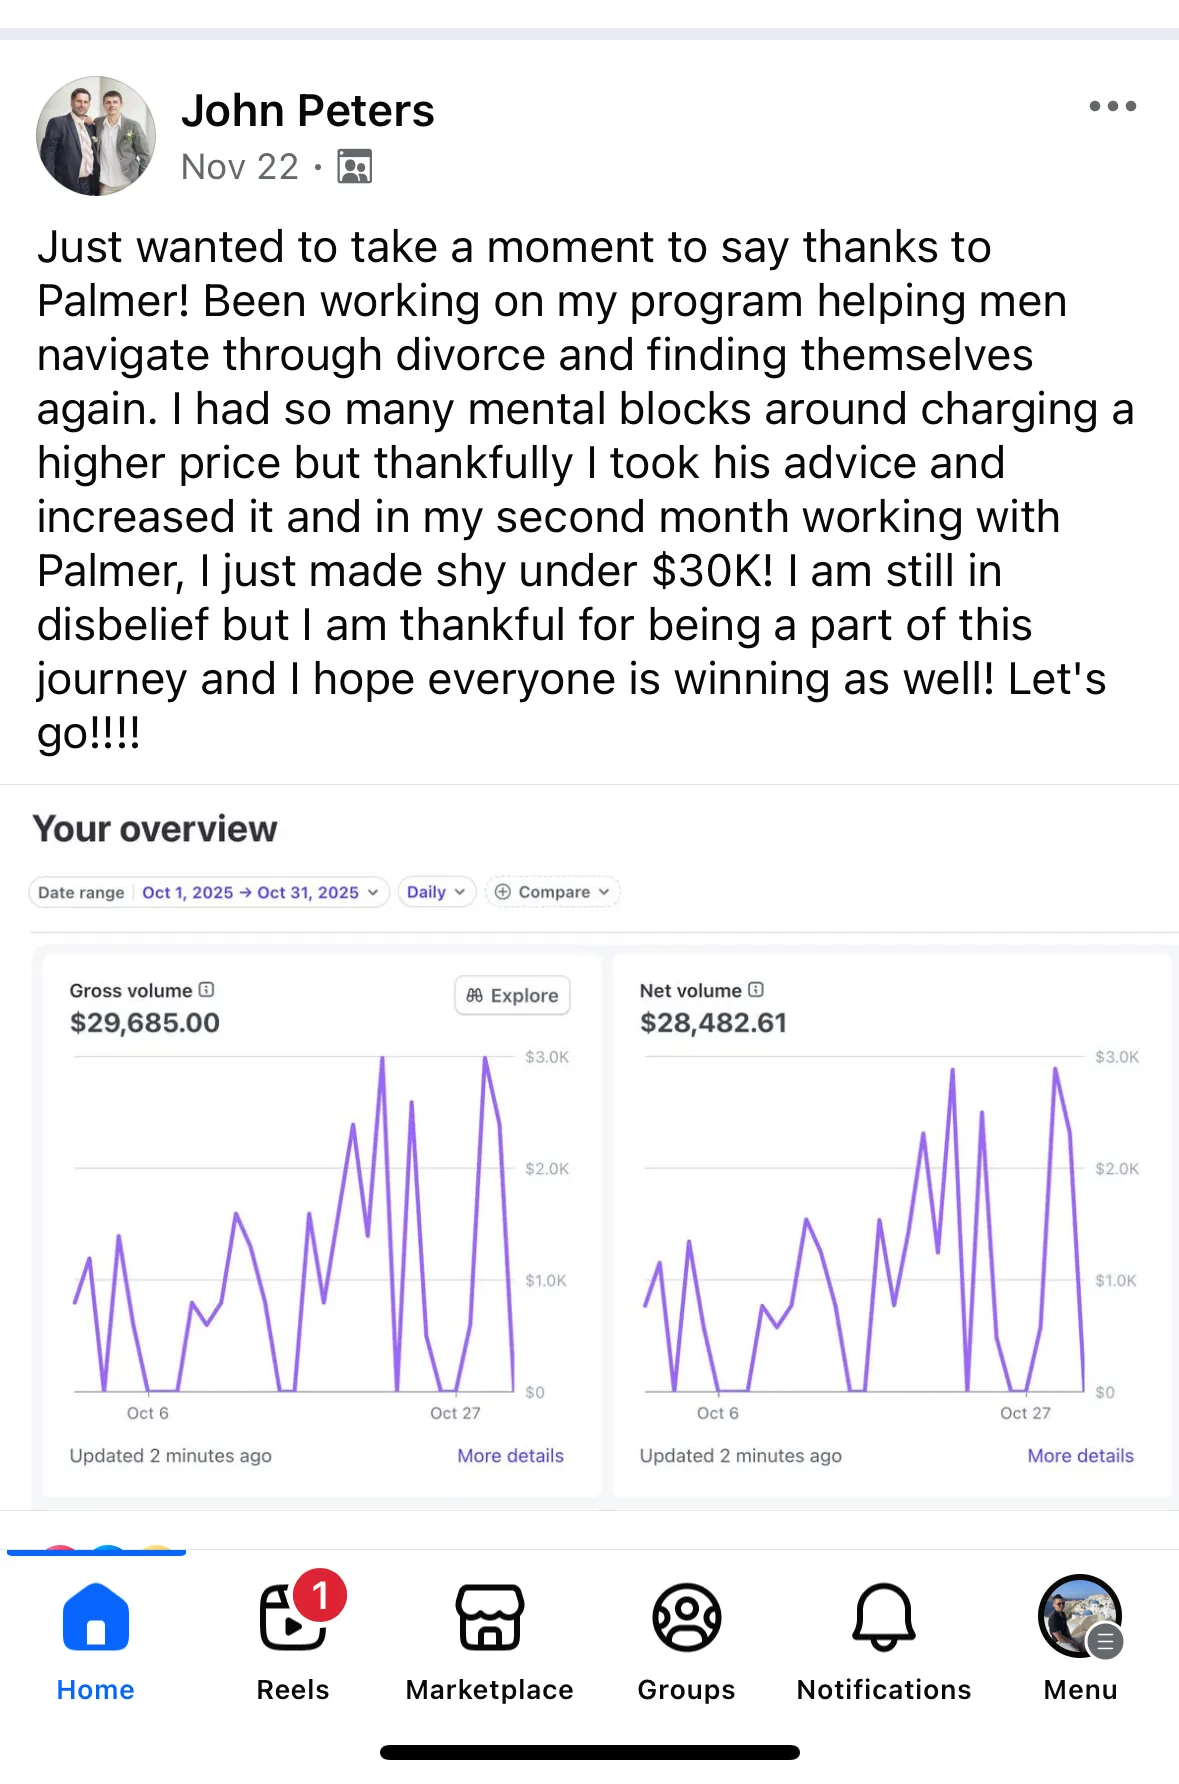This screenshot has width=1179, height=1784.
Task: Click the Gross volume line chart
Action: pos(295,1230)
